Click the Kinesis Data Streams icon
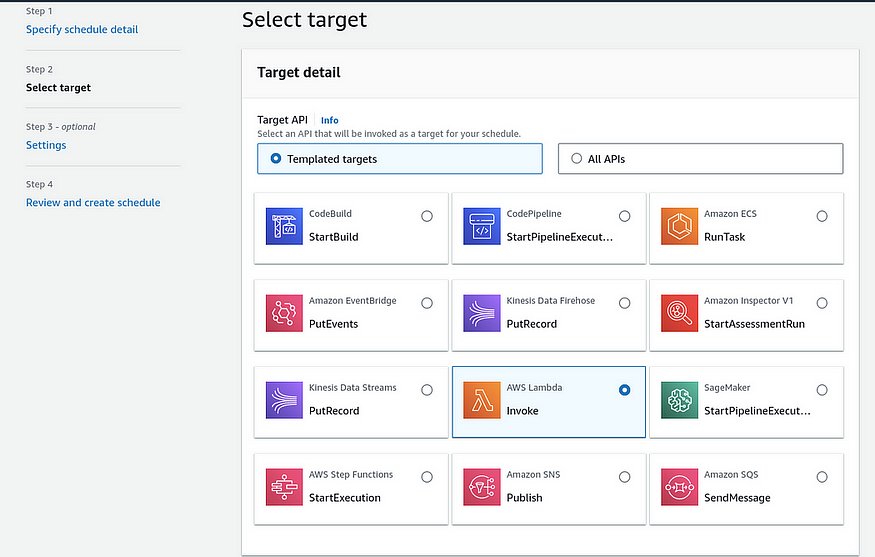 tap(284, 400)
